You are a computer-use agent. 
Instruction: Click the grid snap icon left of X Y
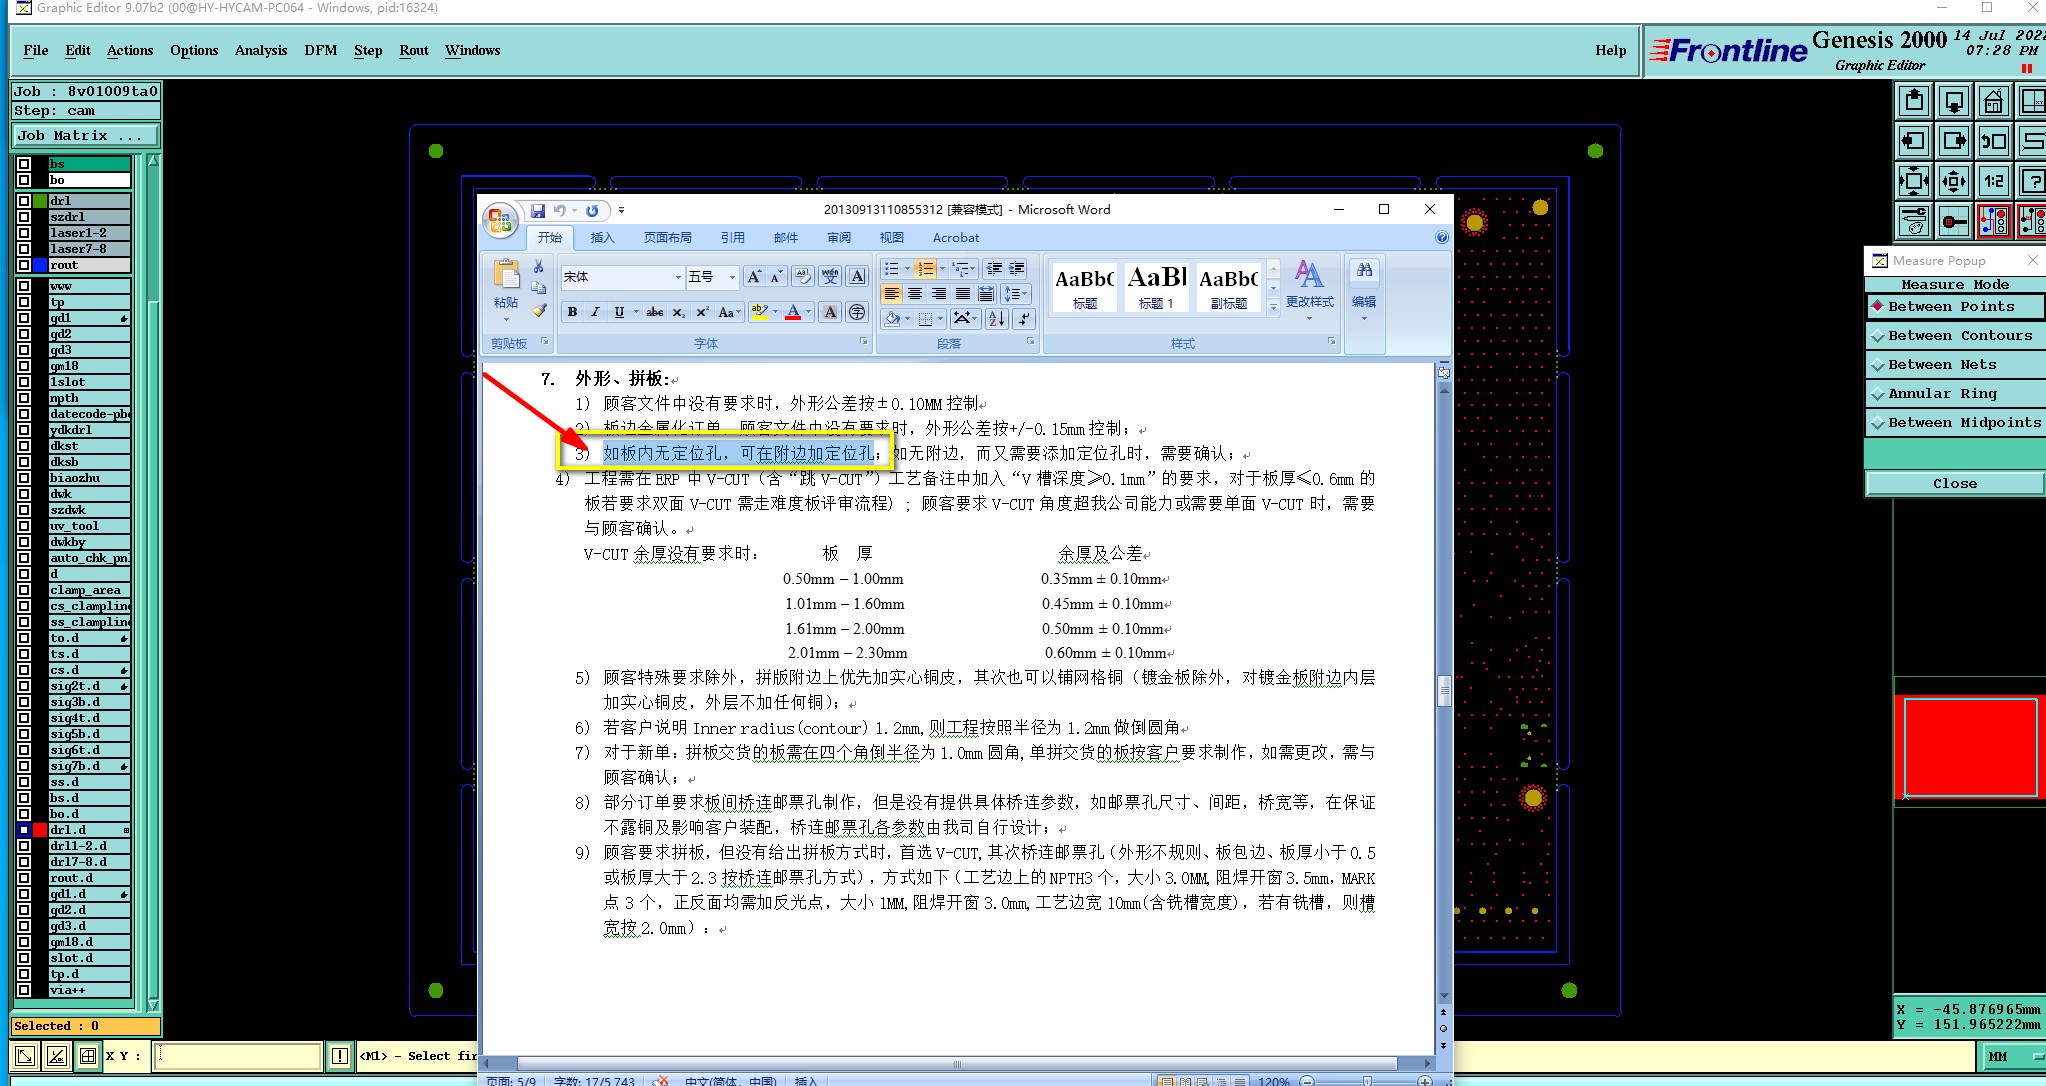coord(87,1056)
